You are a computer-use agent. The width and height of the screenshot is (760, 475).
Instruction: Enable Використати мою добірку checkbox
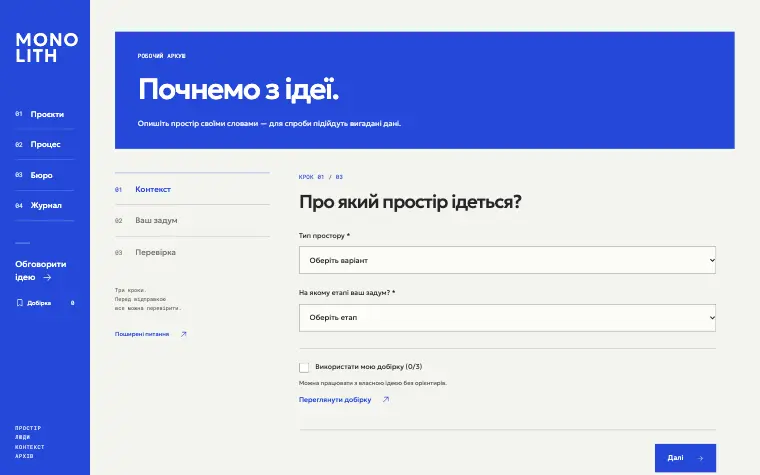(x=304, y=367)
